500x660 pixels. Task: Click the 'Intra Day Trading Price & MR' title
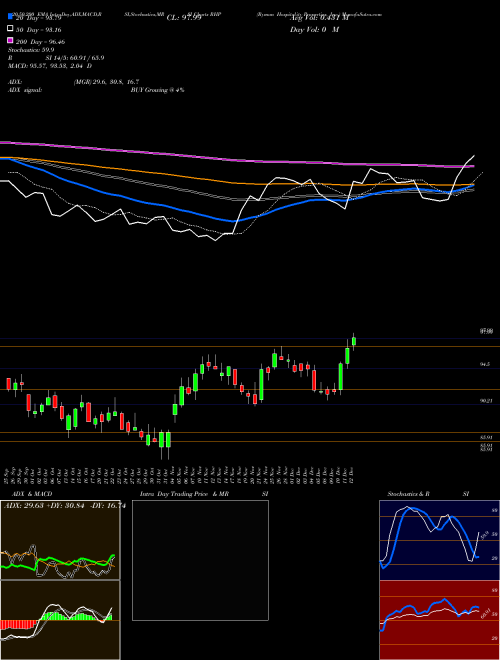pos(184,494)
